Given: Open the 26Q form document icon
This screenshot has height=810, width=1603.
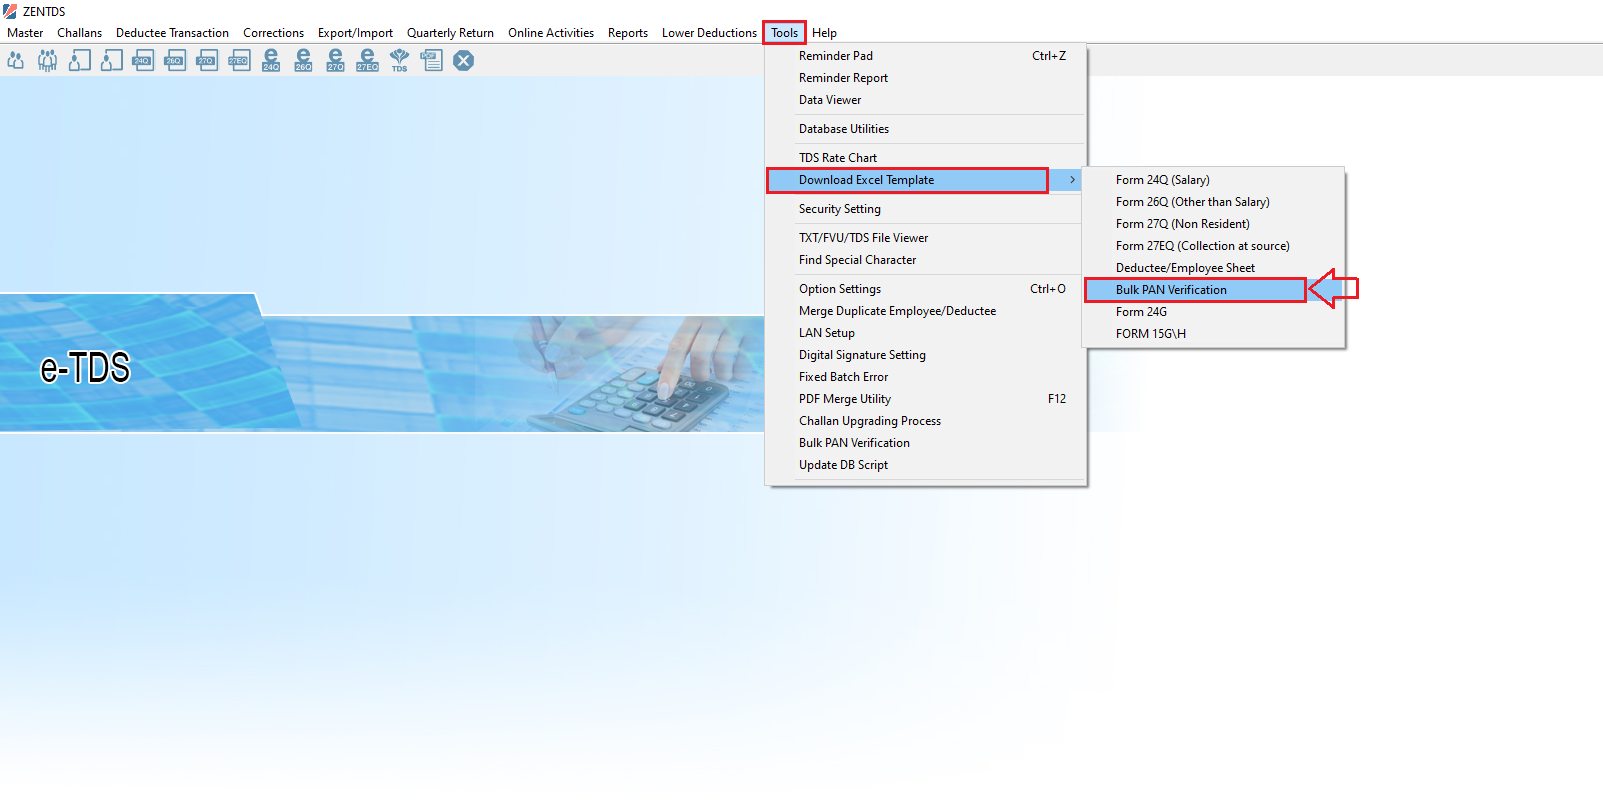Looking at the screenshot, I should [x=175, y=60].
